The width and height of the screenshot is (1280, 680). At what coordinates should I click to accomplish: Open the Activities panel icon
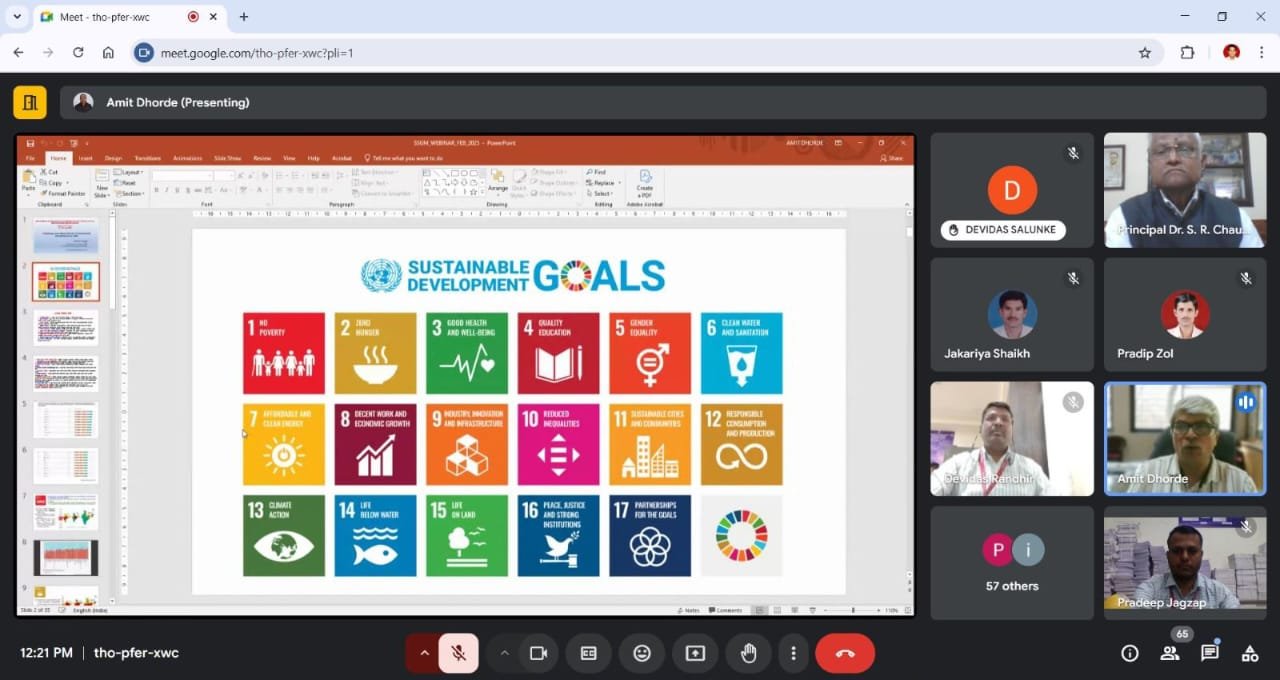(1250, 653)
